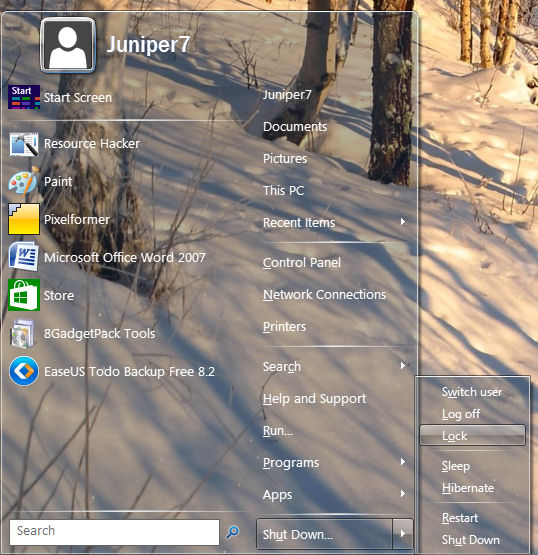This screenshot has height=555, width=538.
Task: Click the magnifier search icon
Action: click(x=232, y=532)
